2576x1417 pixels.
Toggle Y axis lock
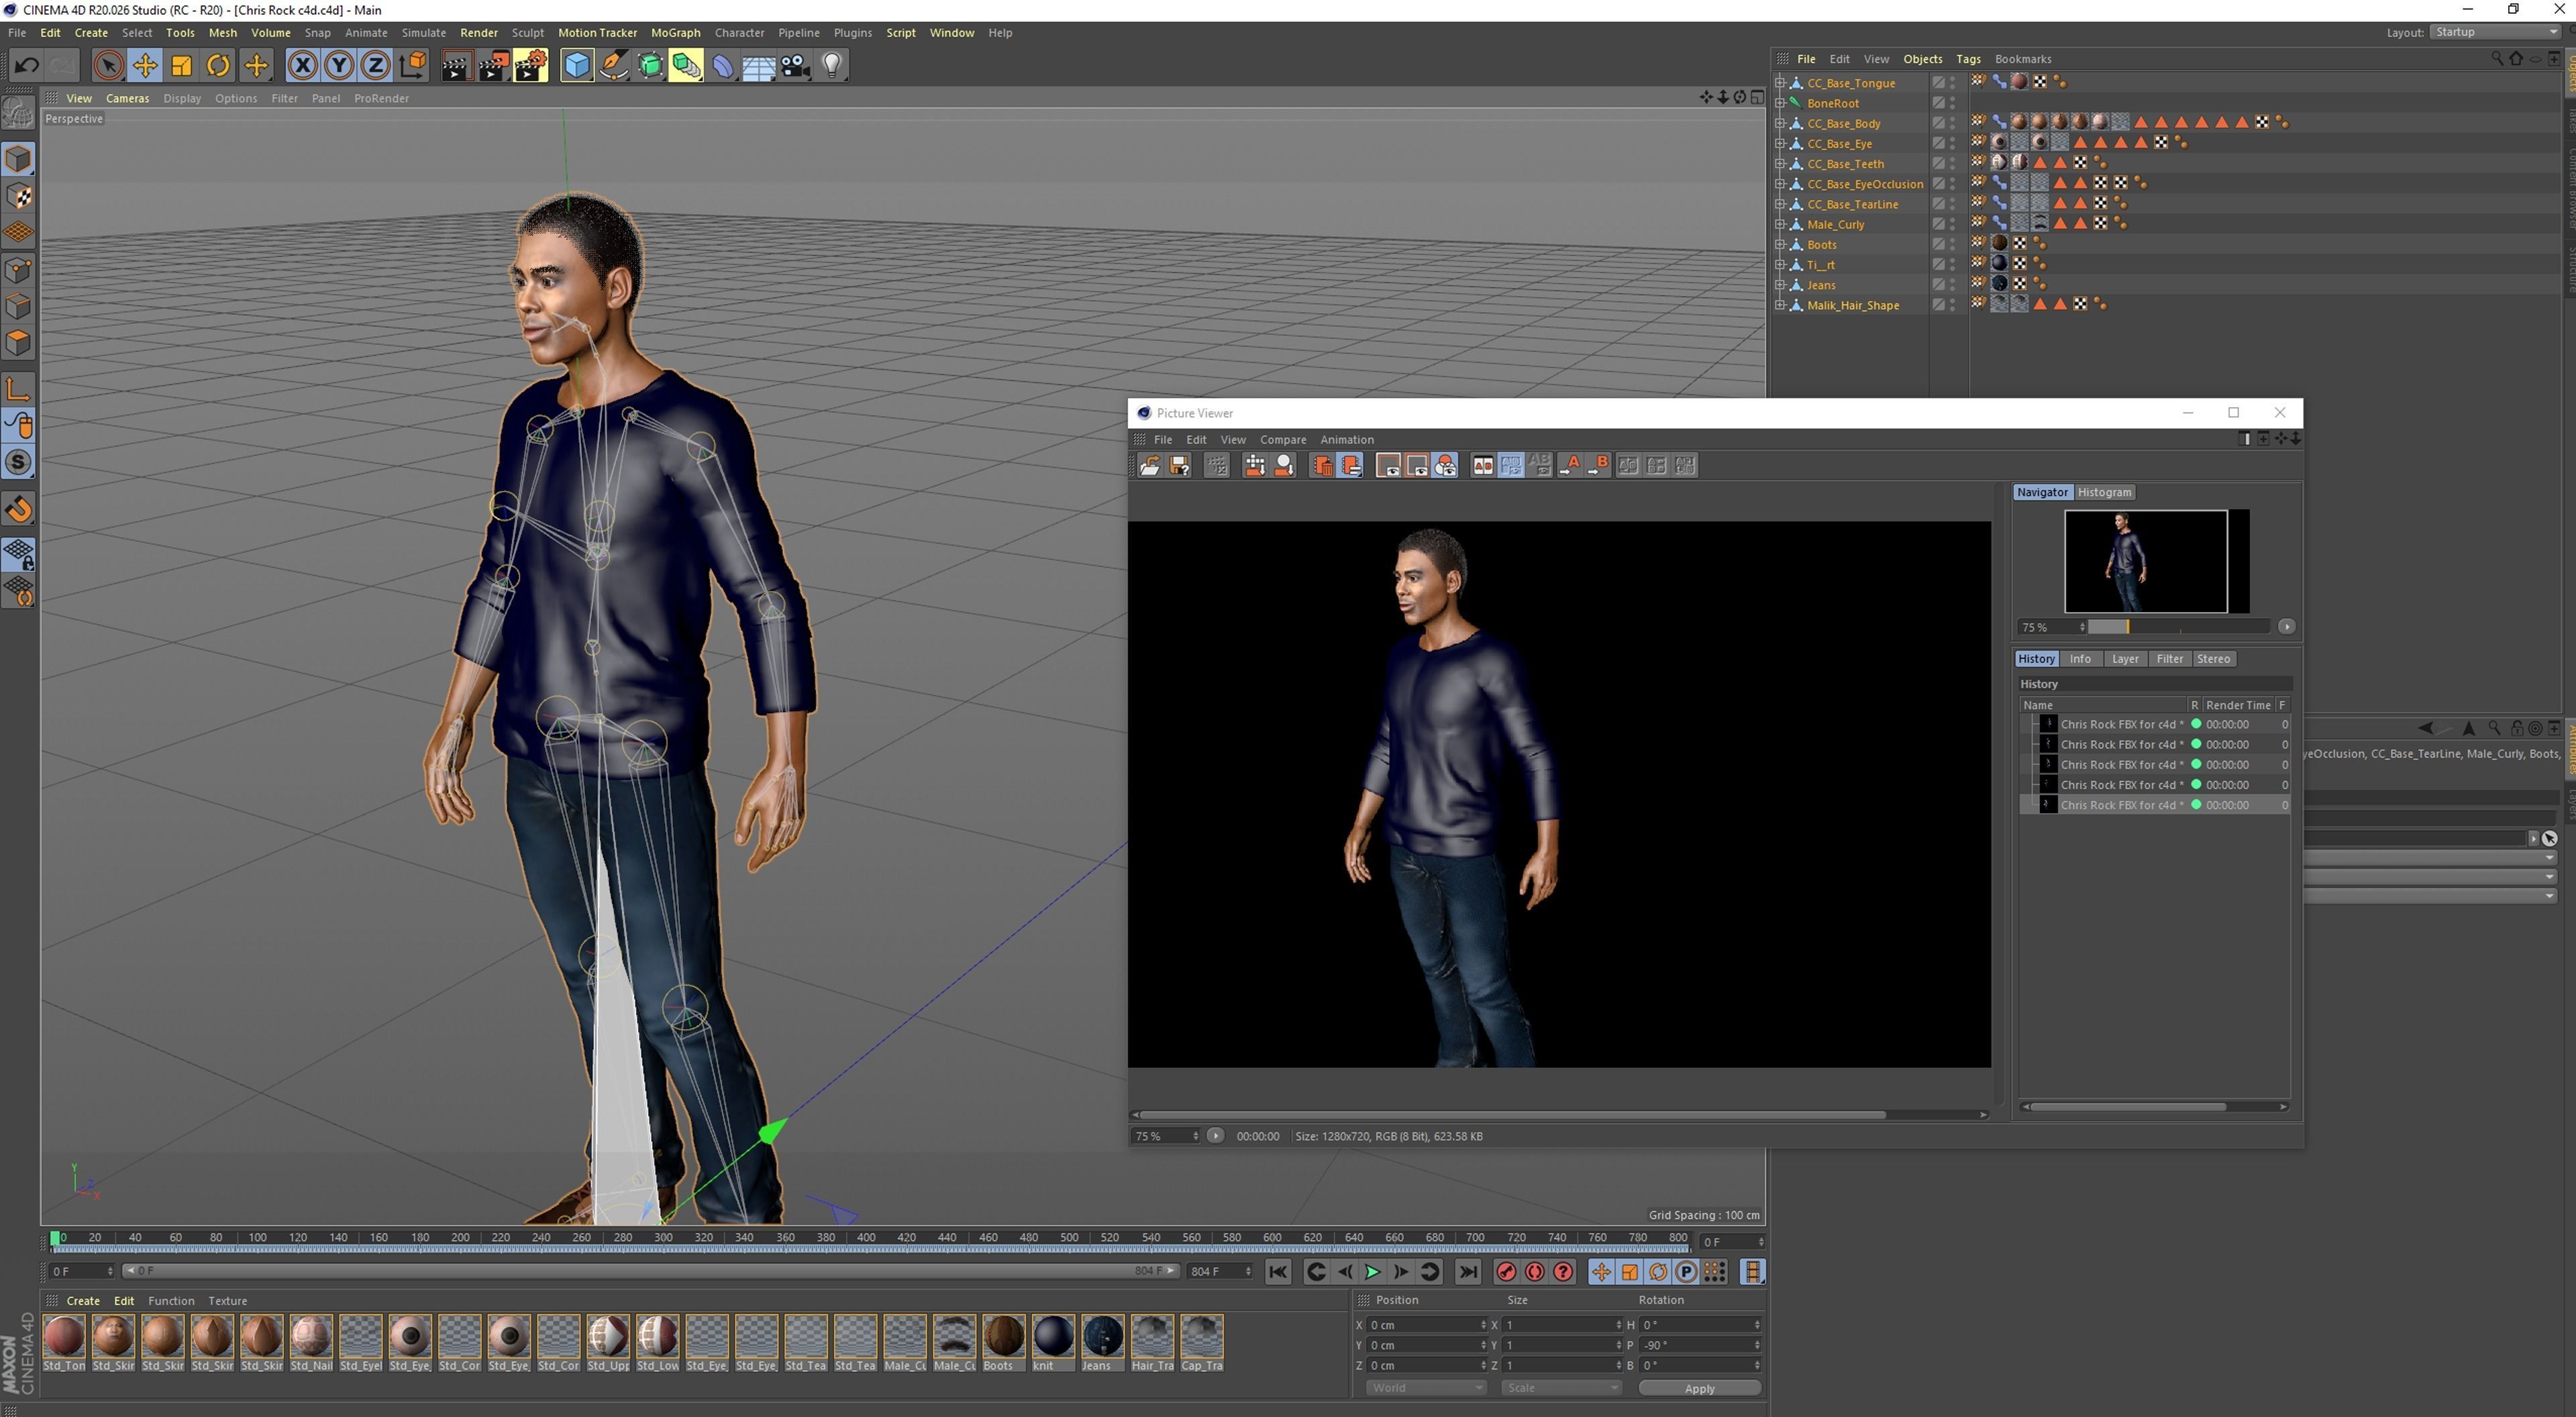coord(339,66)
